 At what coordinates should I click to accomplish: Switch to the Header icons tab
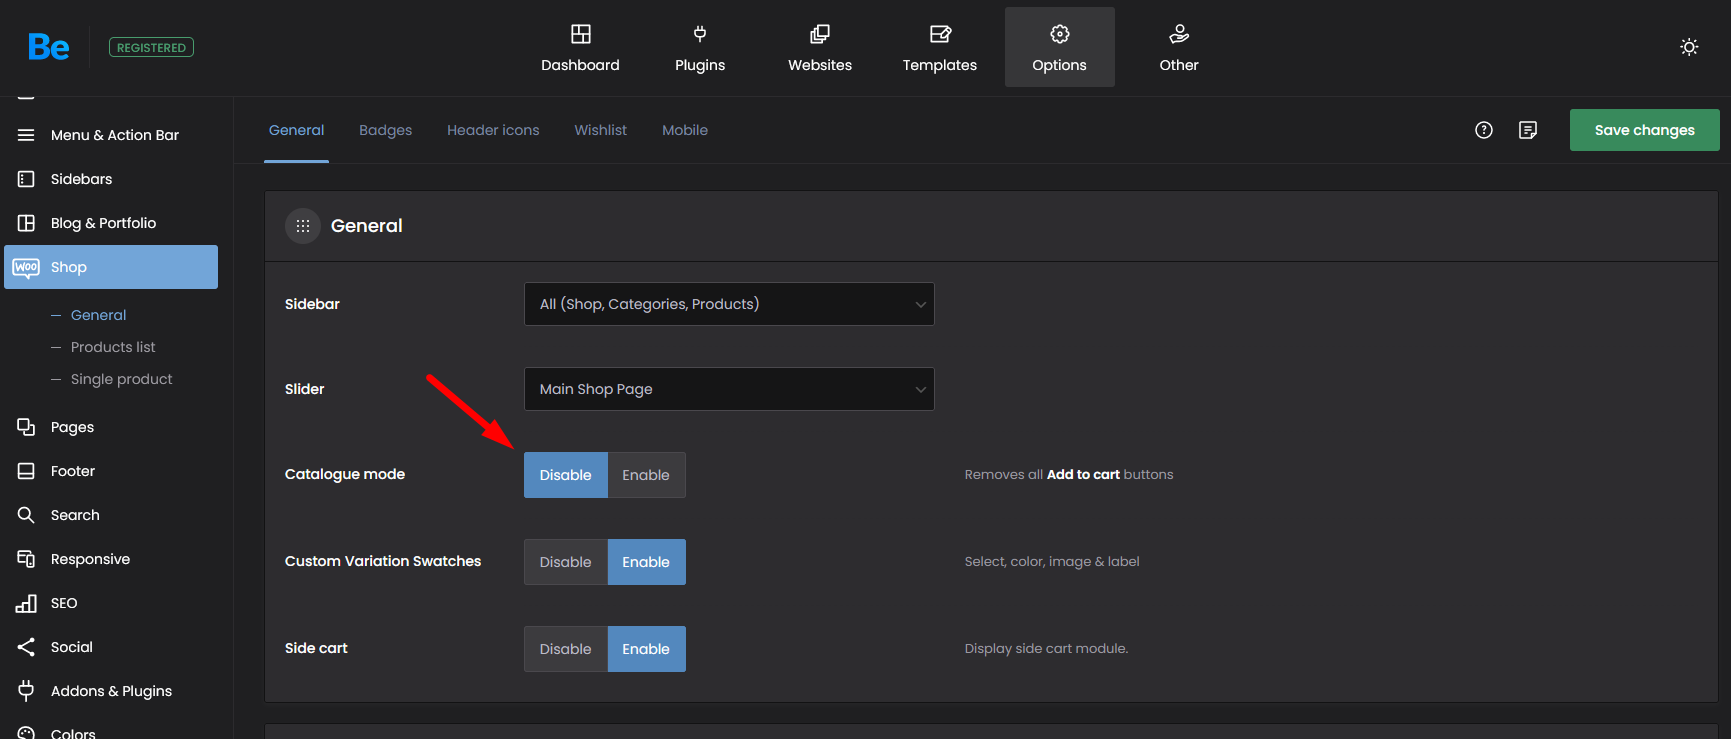coord(493,130)
